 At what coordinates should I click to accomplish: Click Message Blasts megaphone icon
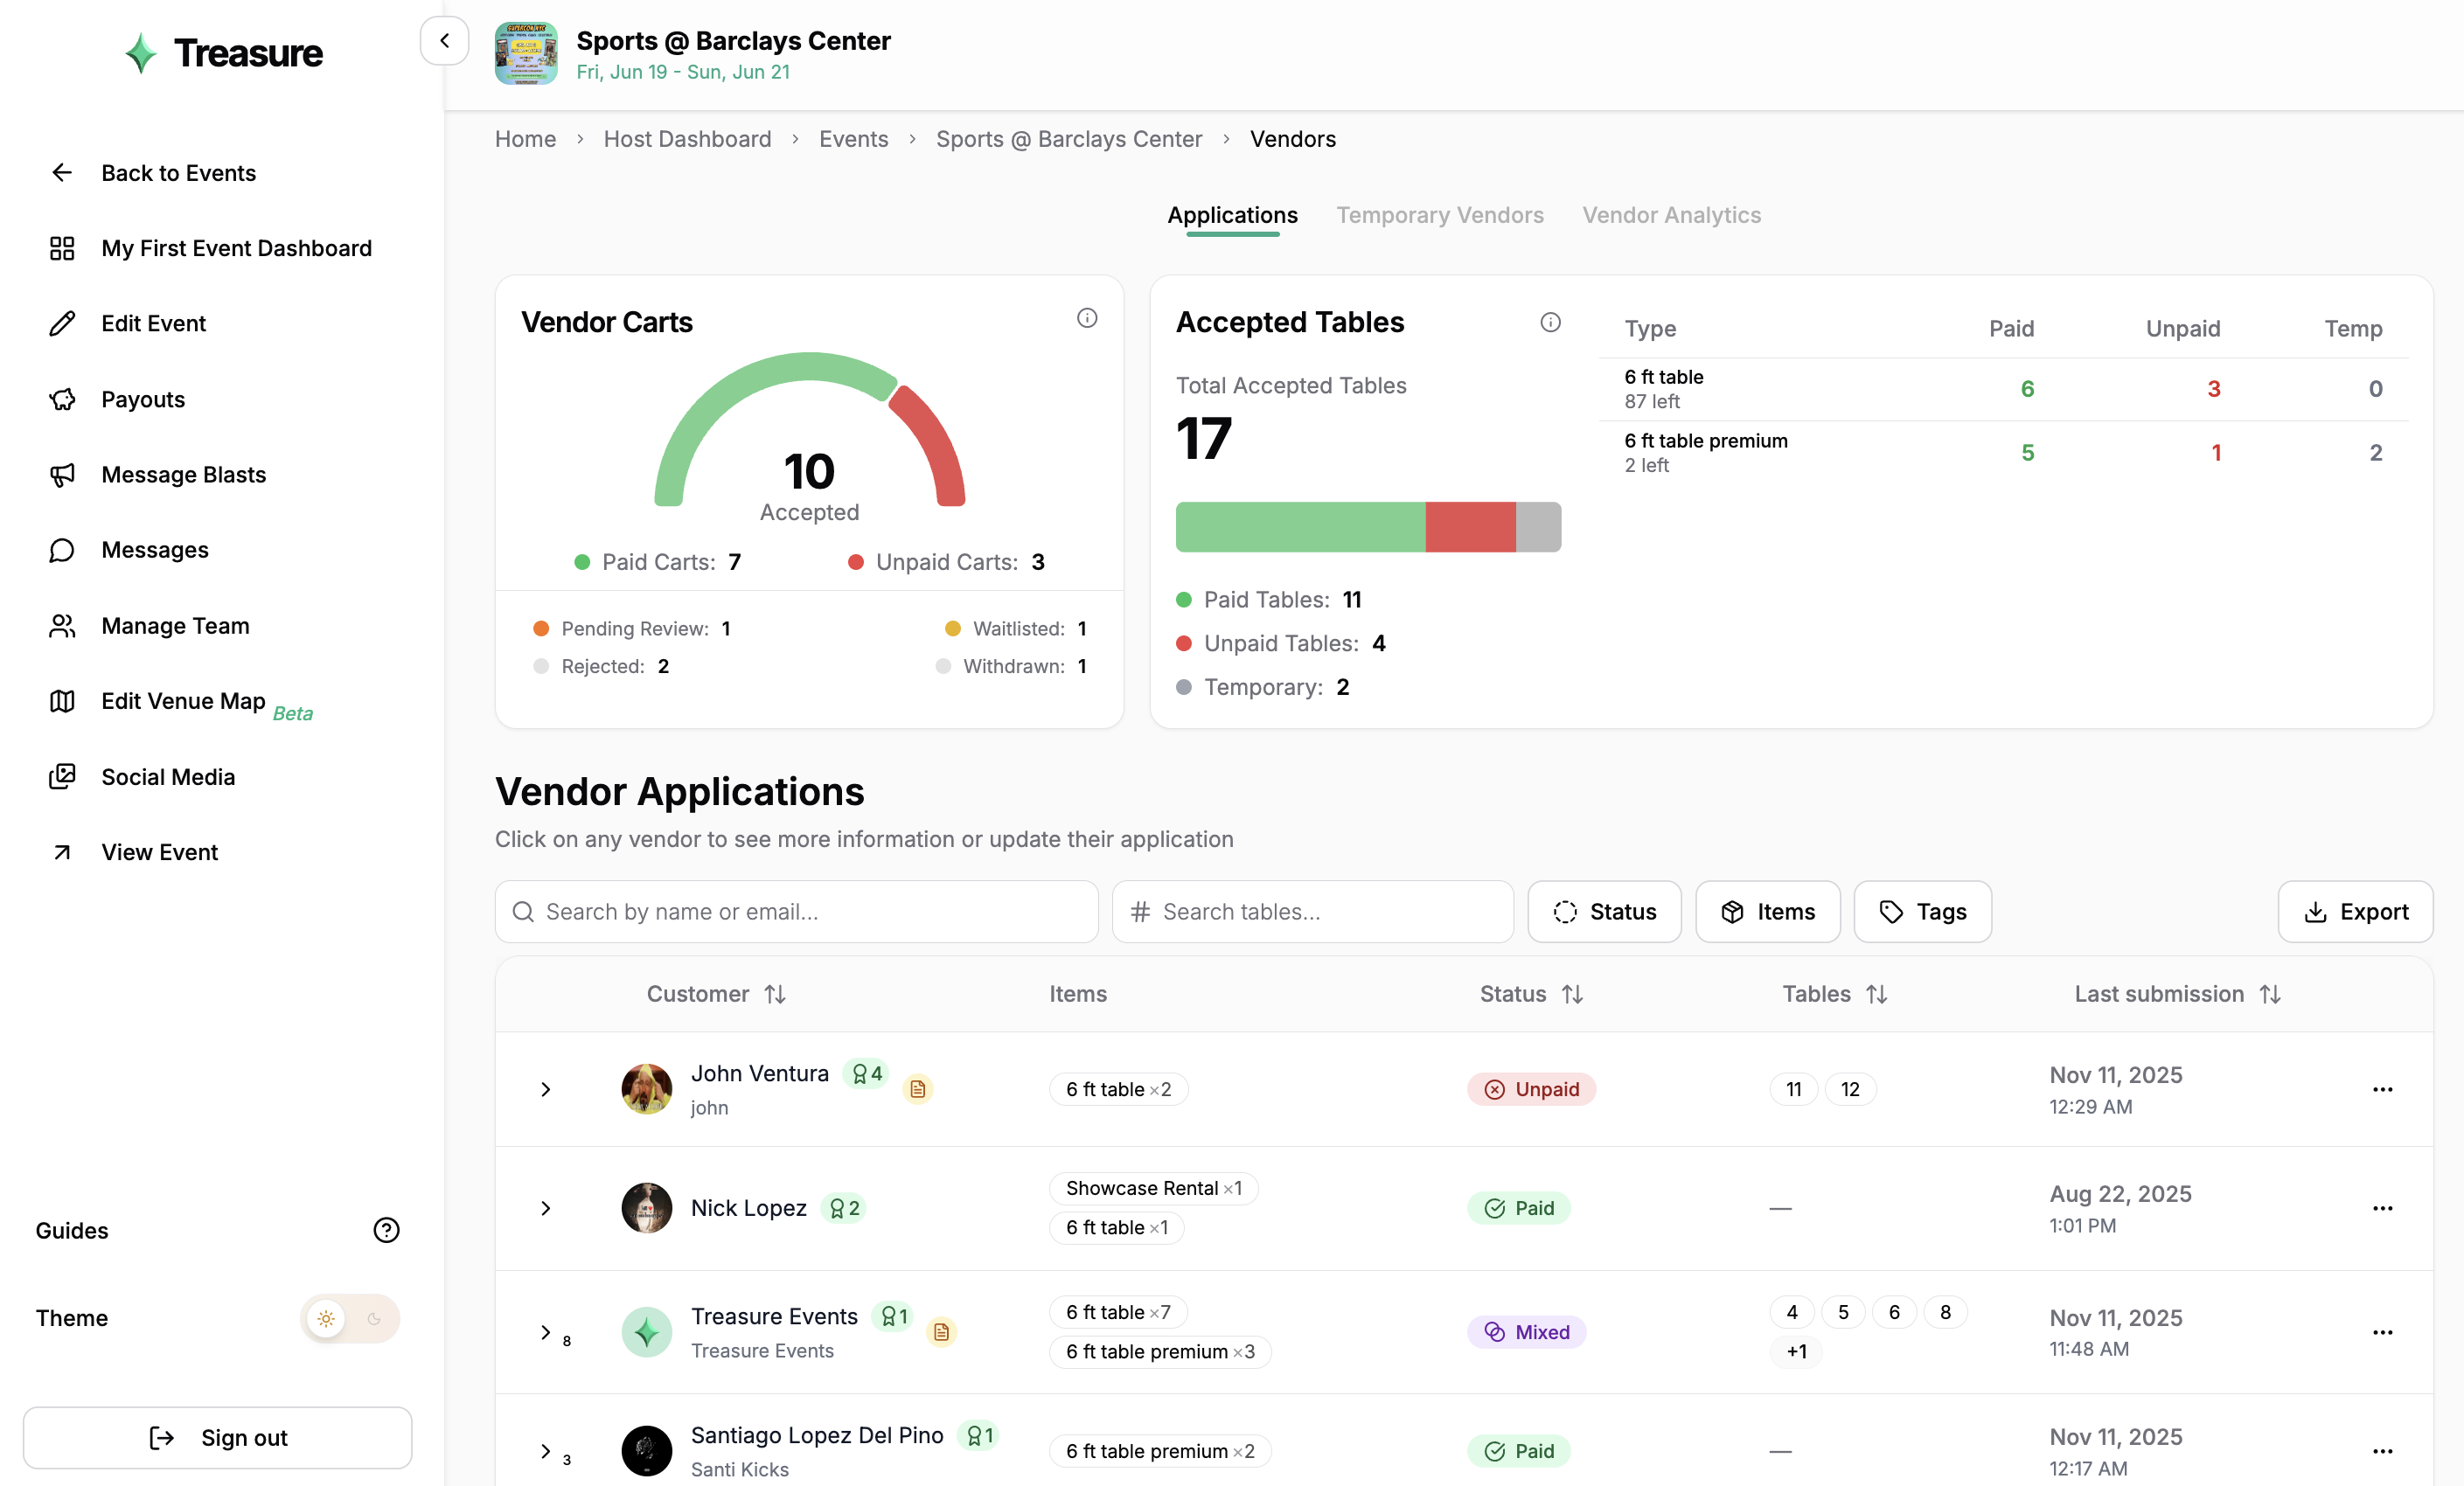(x=62, y=475)
